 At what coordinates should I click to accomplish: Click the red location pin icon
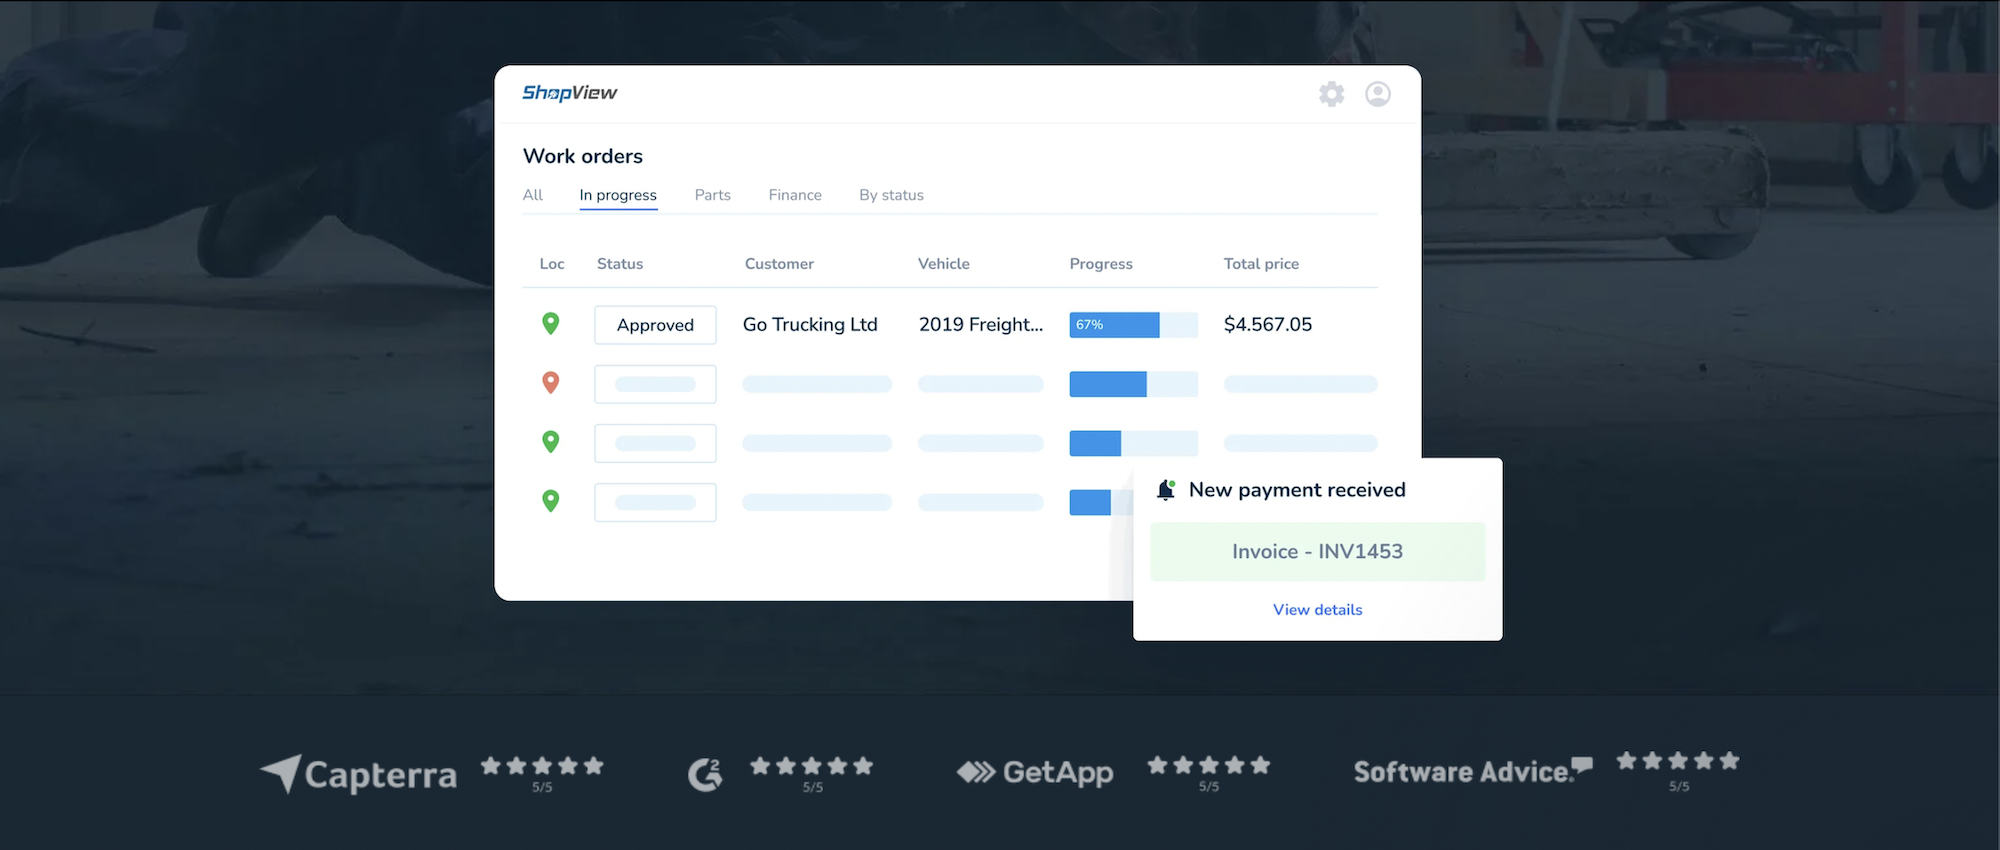(x=550, y=382)
